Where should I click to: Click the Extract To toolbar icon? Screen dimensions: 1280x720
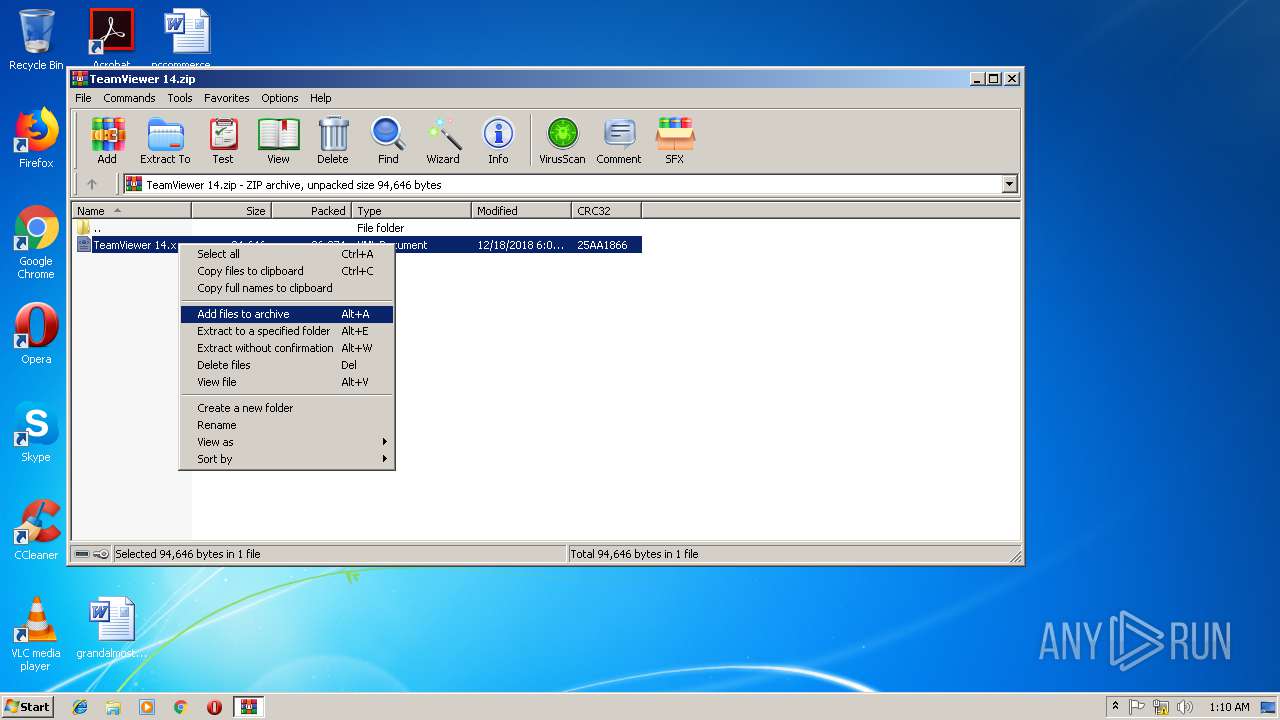point(165,140)
